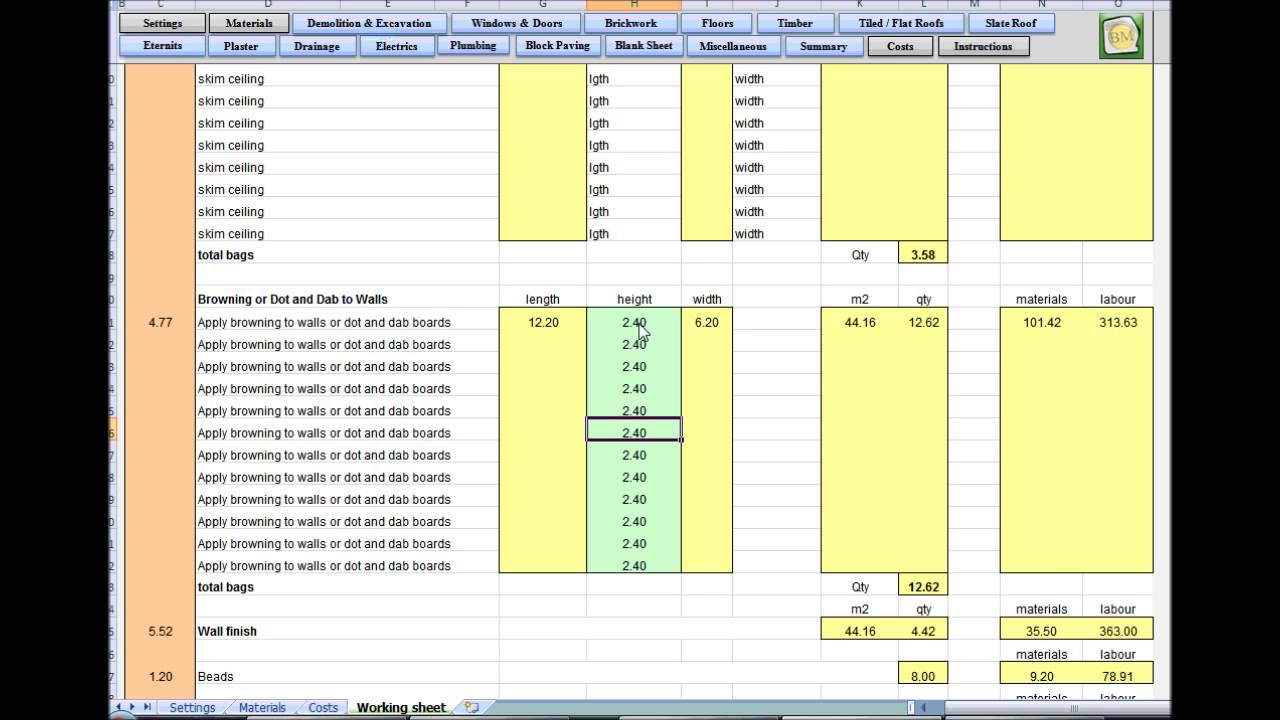
Task: Click the BM logo icon
Action: point(1121,37)
